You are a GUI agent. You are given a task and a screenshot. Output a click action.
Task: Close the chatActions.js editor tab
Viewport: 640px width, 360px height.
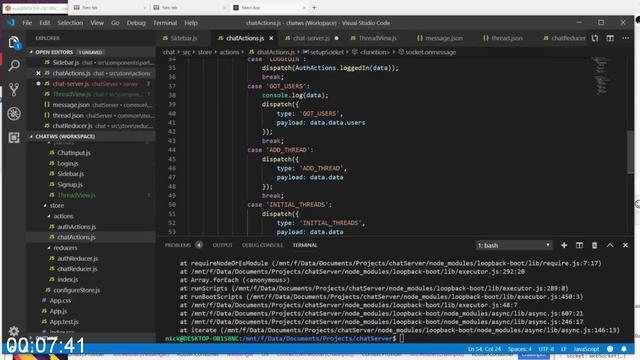271,38
